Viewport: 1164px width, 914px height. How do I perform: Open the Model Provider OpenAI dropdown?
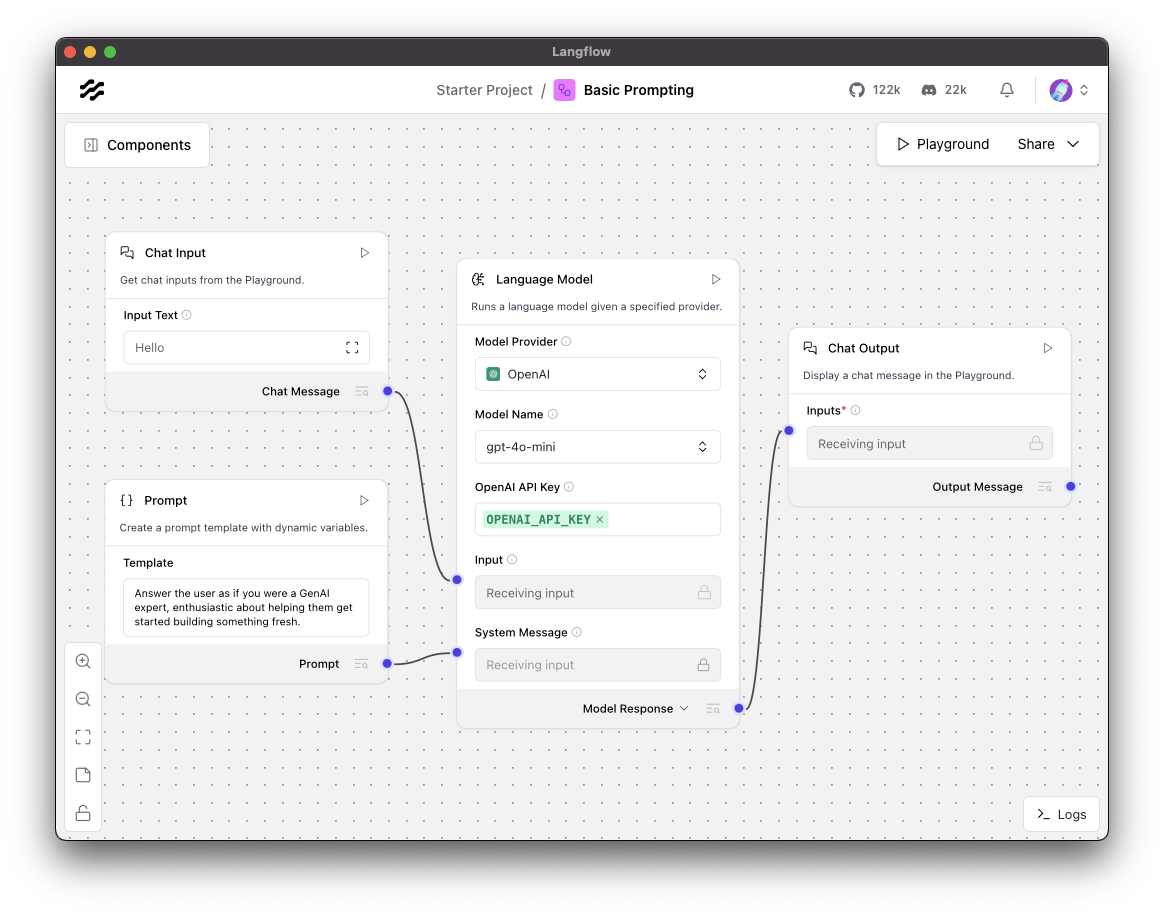pyautogui.click(x=597, y=374)
